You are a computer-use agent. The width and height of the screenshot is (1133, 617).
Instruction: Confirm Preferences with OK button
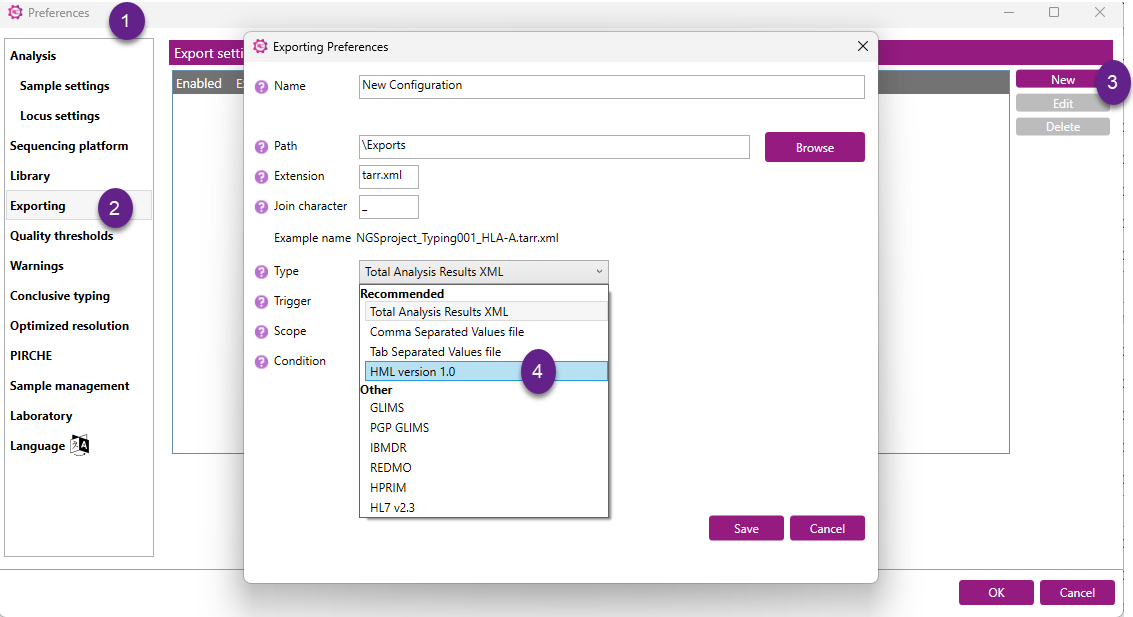996,592
